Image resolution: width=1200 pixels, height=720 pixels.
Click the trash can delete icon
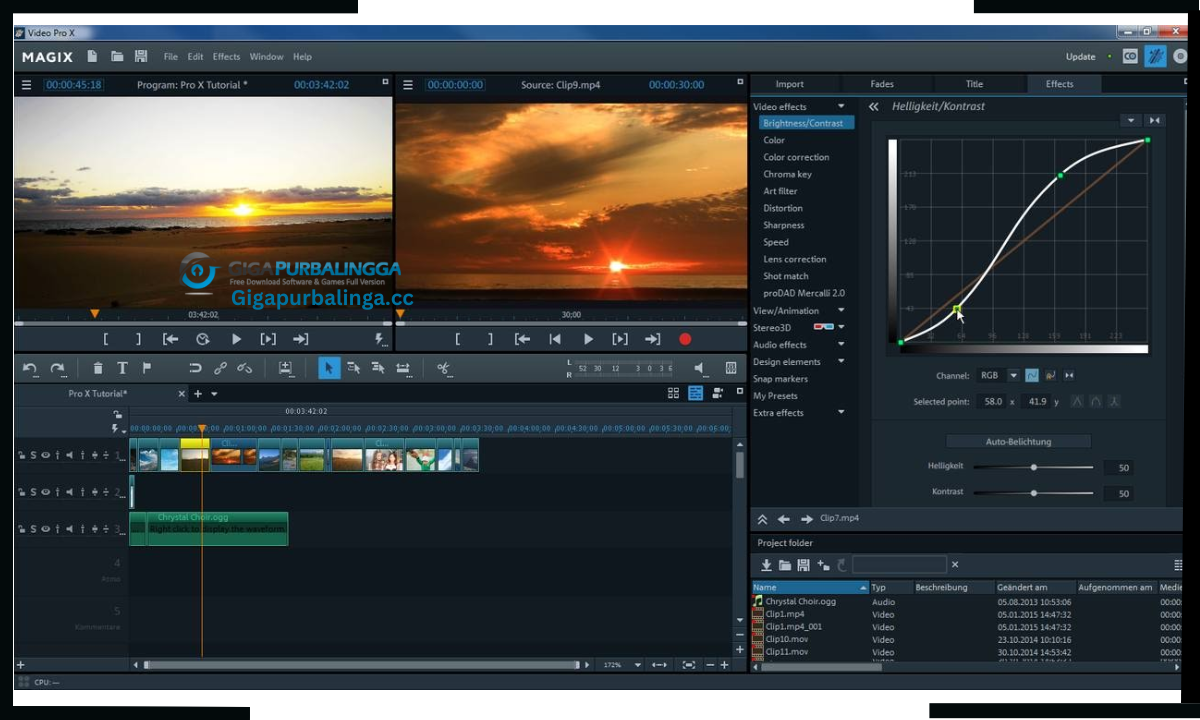tap(97, 368)
